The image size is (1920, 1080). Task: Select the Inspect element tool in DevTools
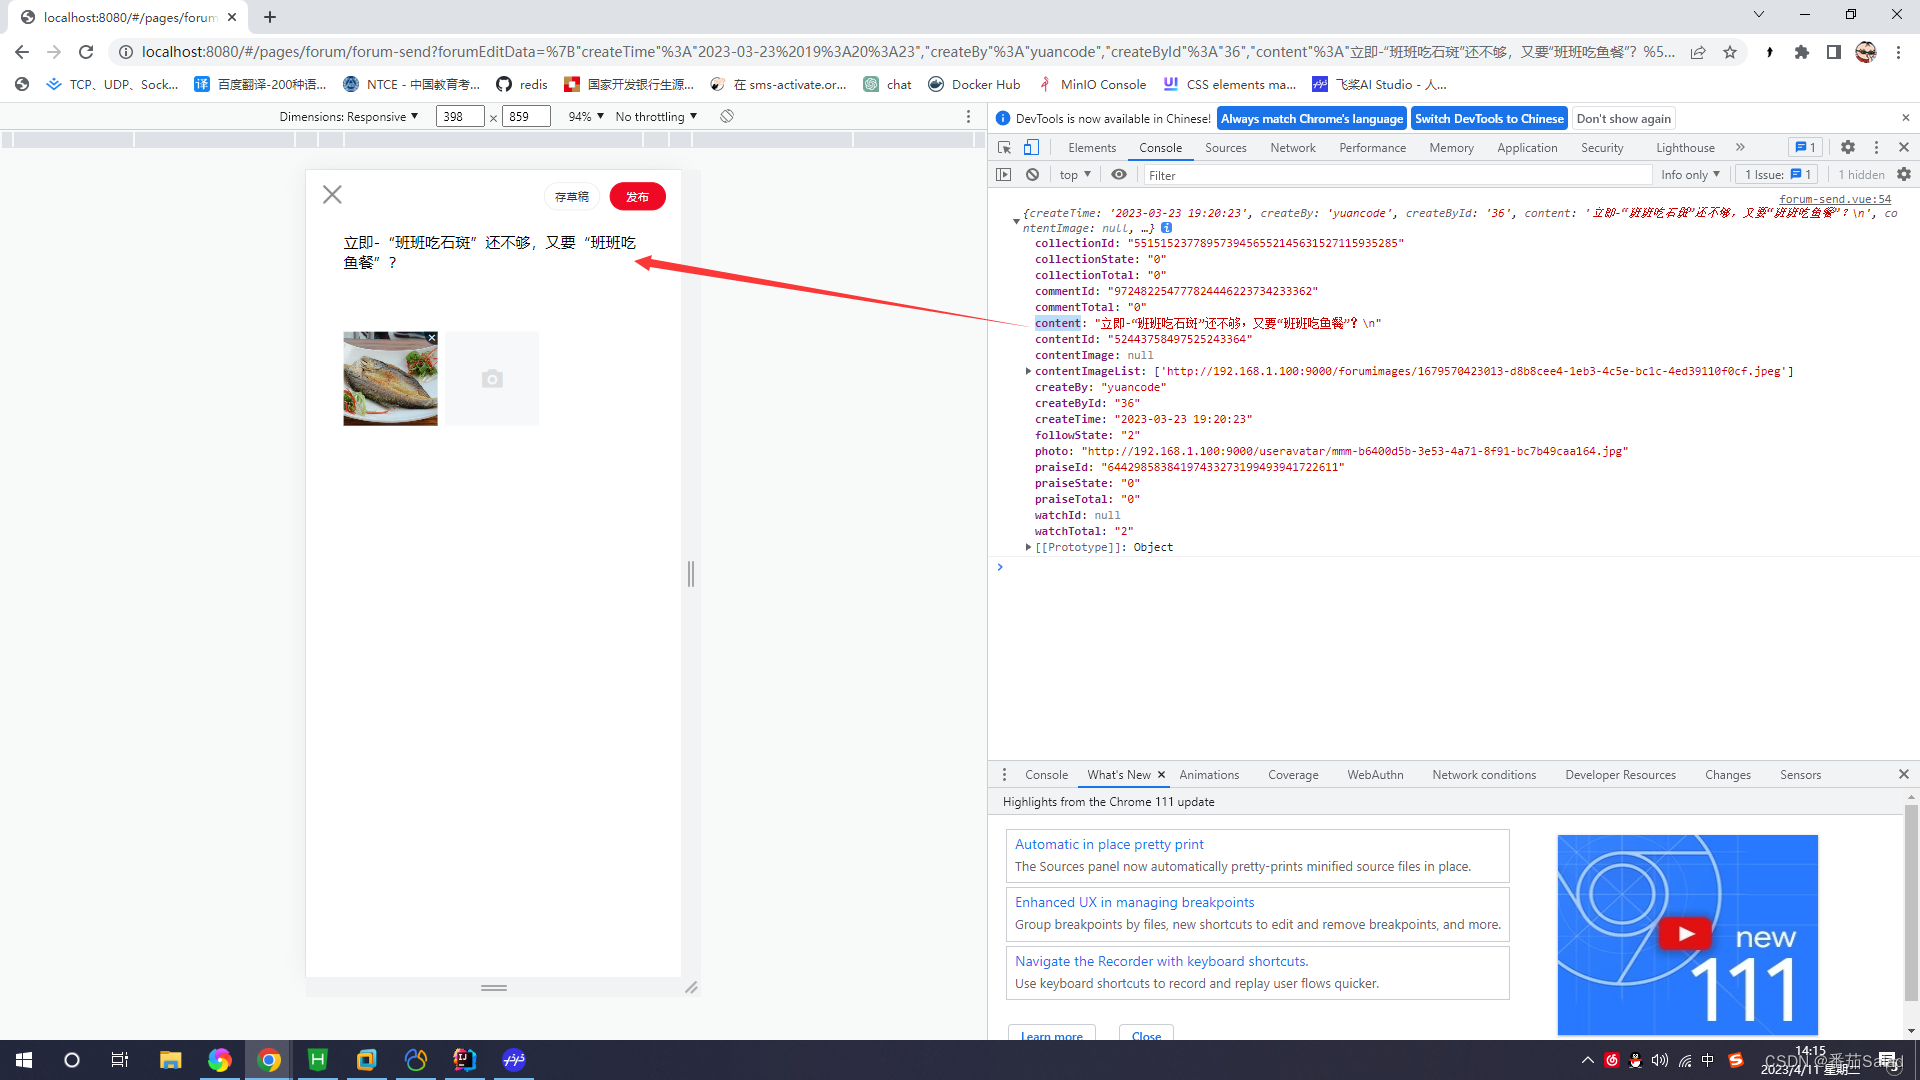[1004, 147]
